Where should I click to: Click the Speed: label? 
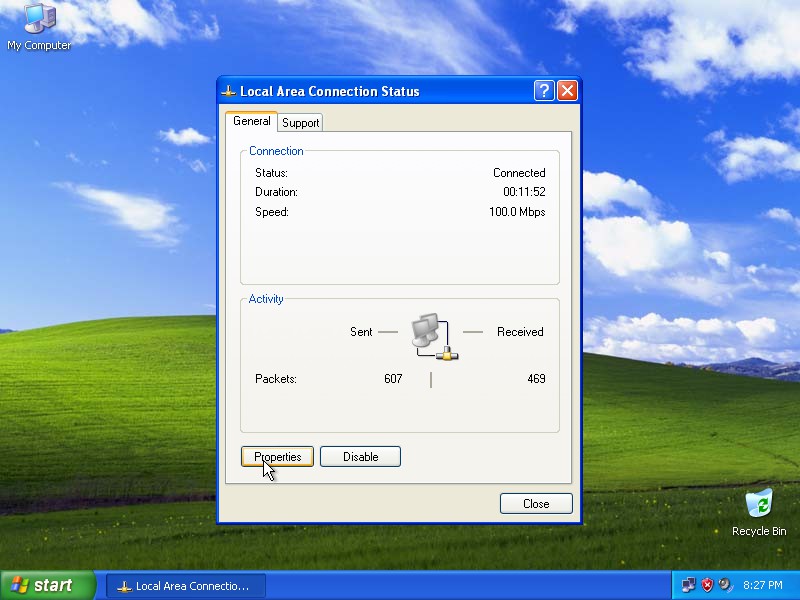tap(271, 212)
